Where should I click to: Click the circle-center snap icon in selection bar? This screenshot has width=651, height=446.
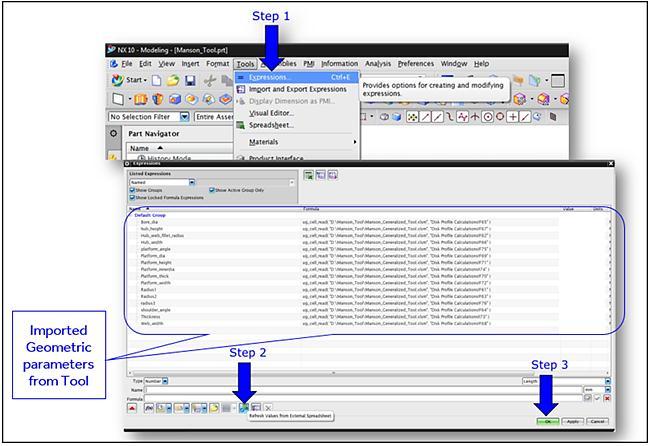[x=488, y=117]
